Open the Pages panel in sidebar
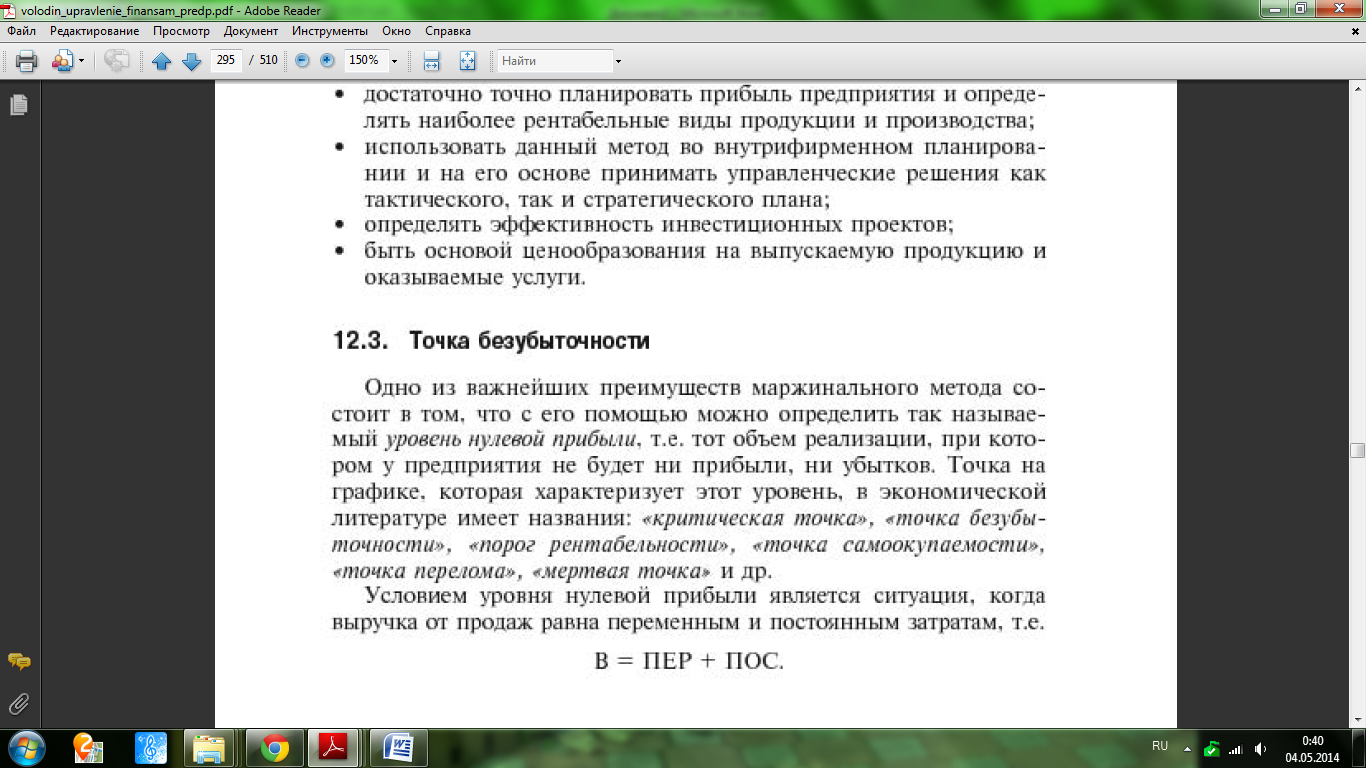The height and width of the screenshot is (768, 1366). tap(18, 104)
